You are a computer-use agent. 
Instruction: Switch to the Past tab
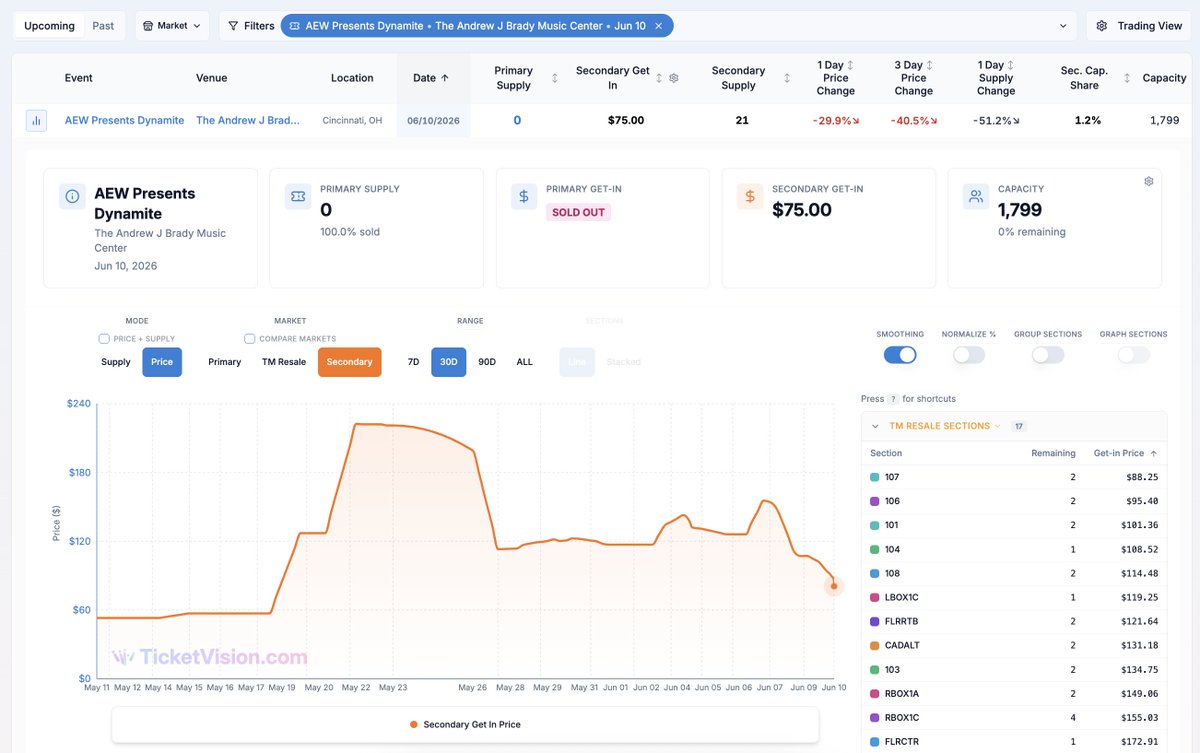[103, 26]
